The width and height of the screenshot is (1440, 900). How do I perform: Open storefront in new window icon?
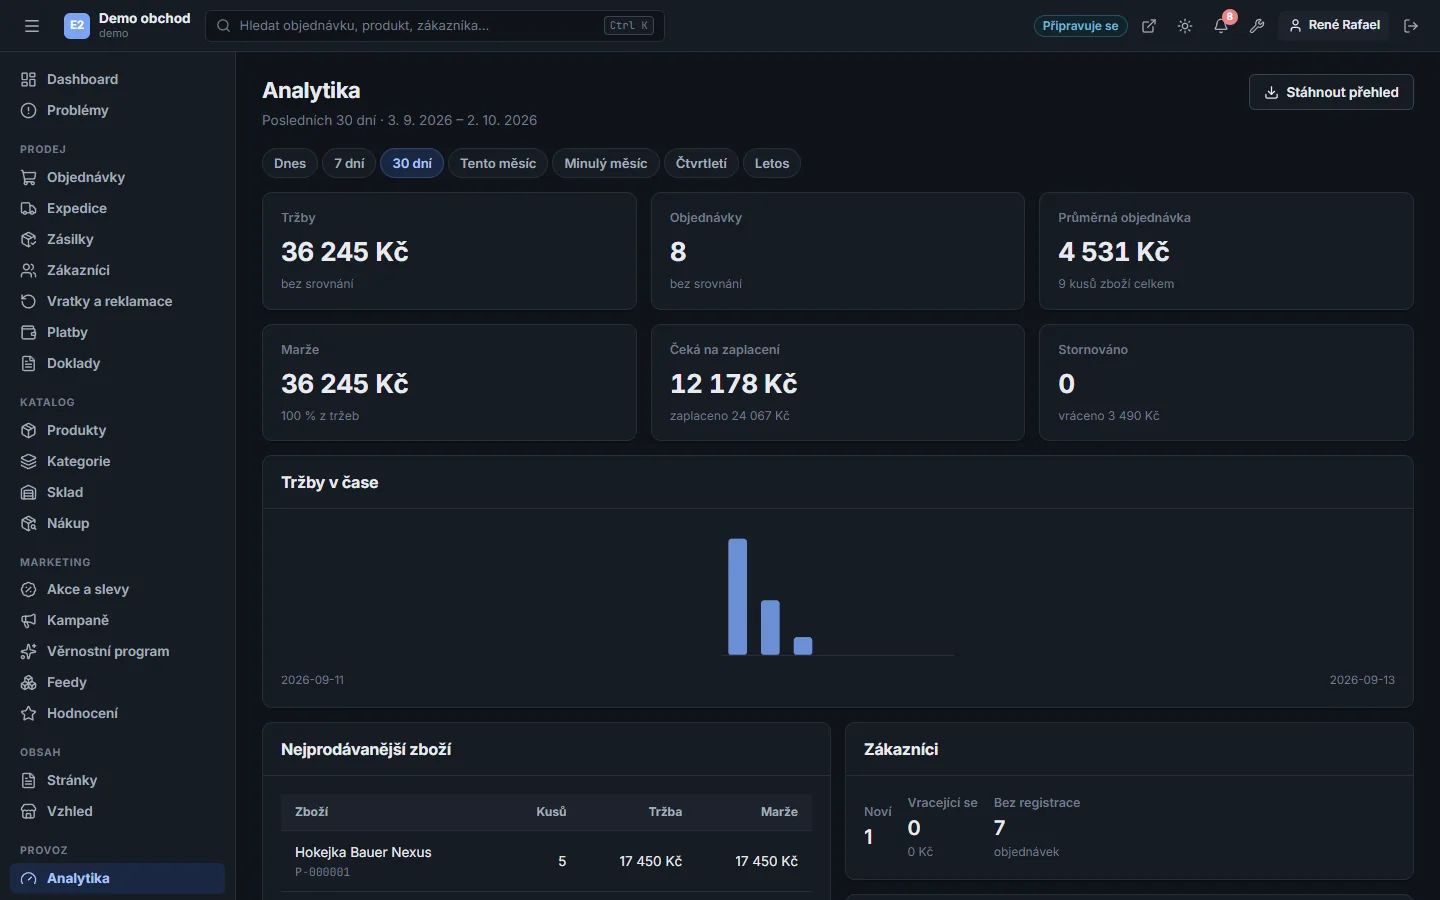1149,26
